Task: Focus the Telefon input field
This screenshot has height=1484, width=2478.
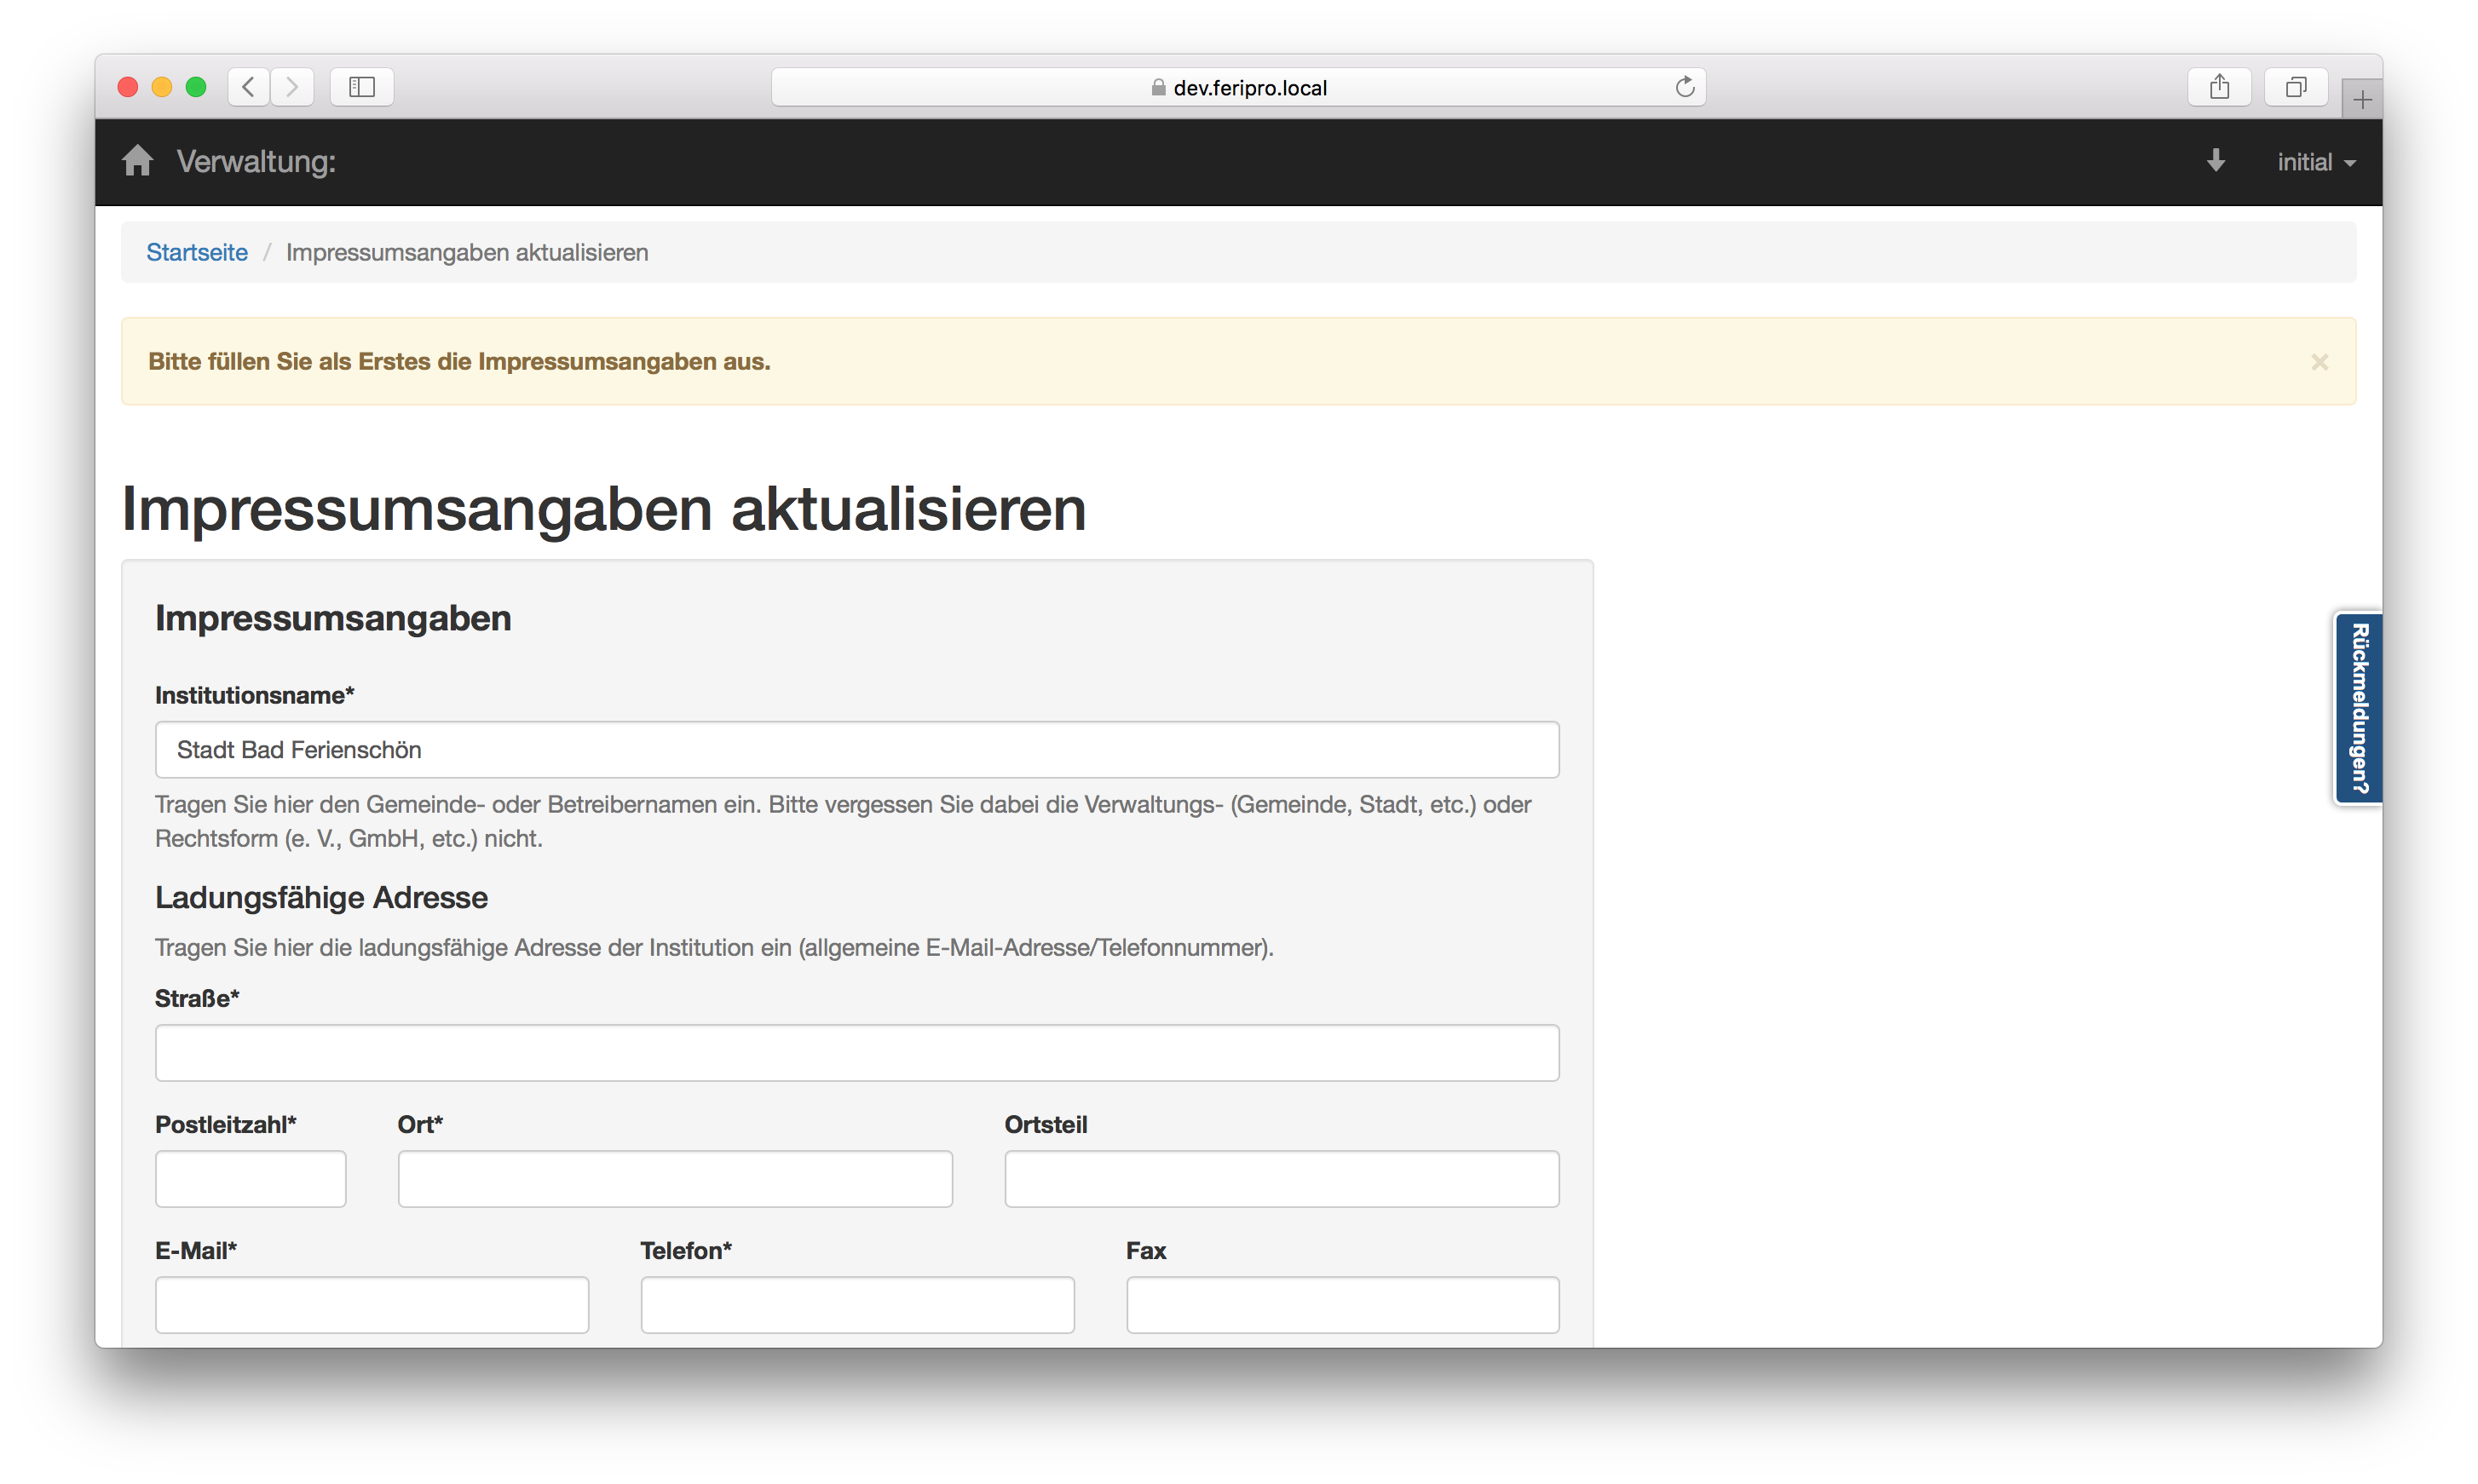Action: 857,1304
